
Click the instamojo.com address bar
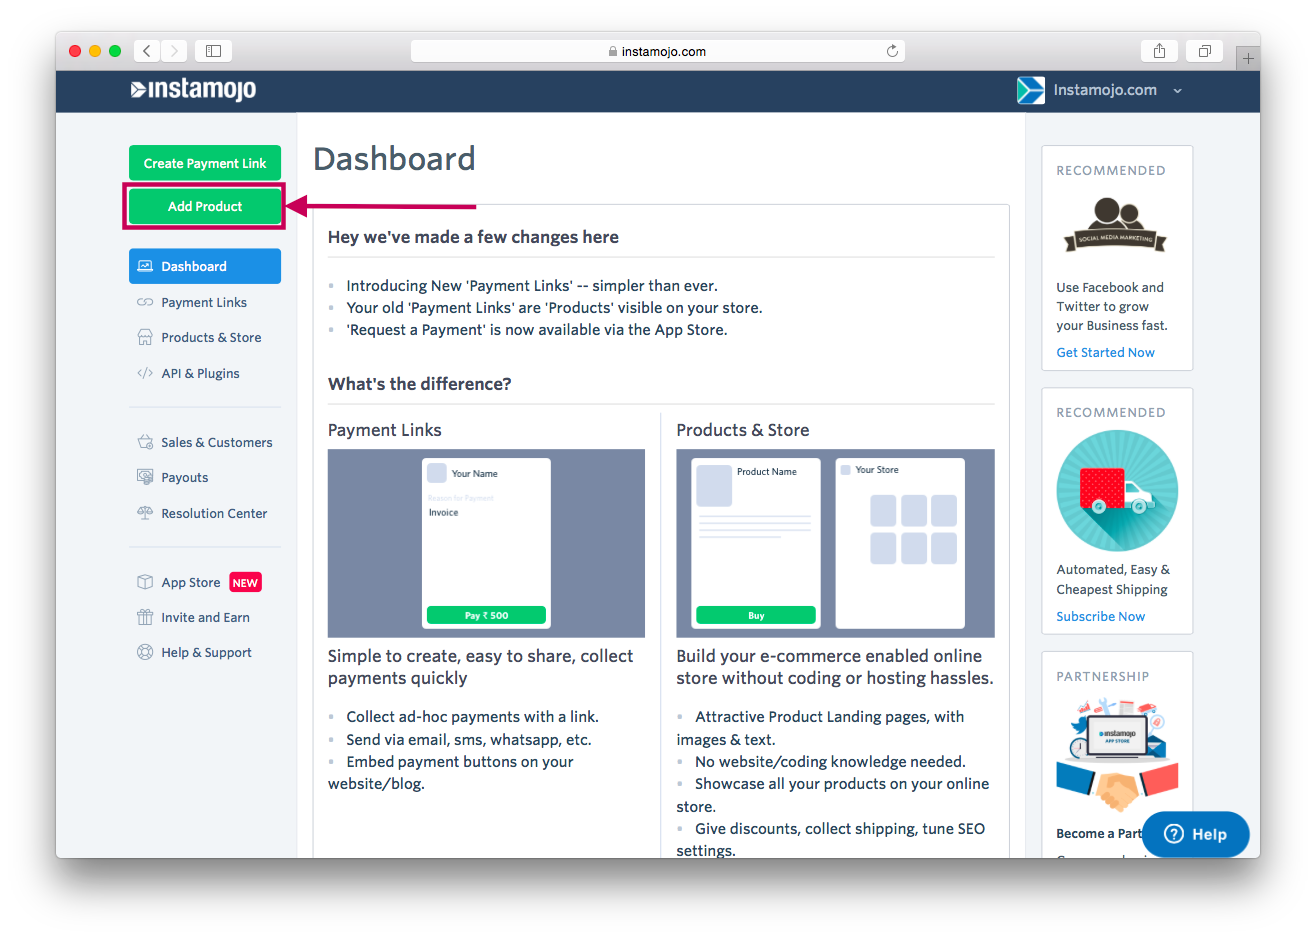[657, 51]
